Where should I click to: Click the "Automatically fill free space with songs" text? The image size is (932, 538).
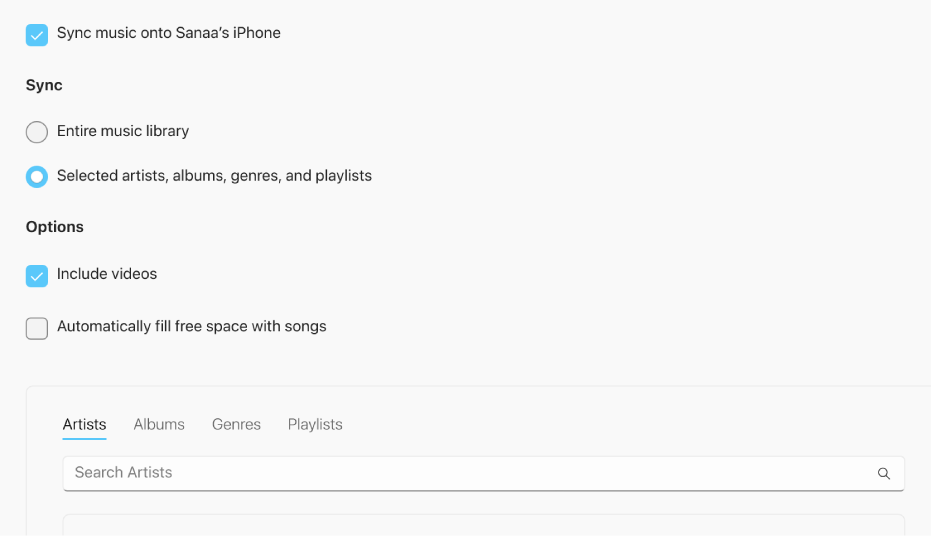coord(192,326)
